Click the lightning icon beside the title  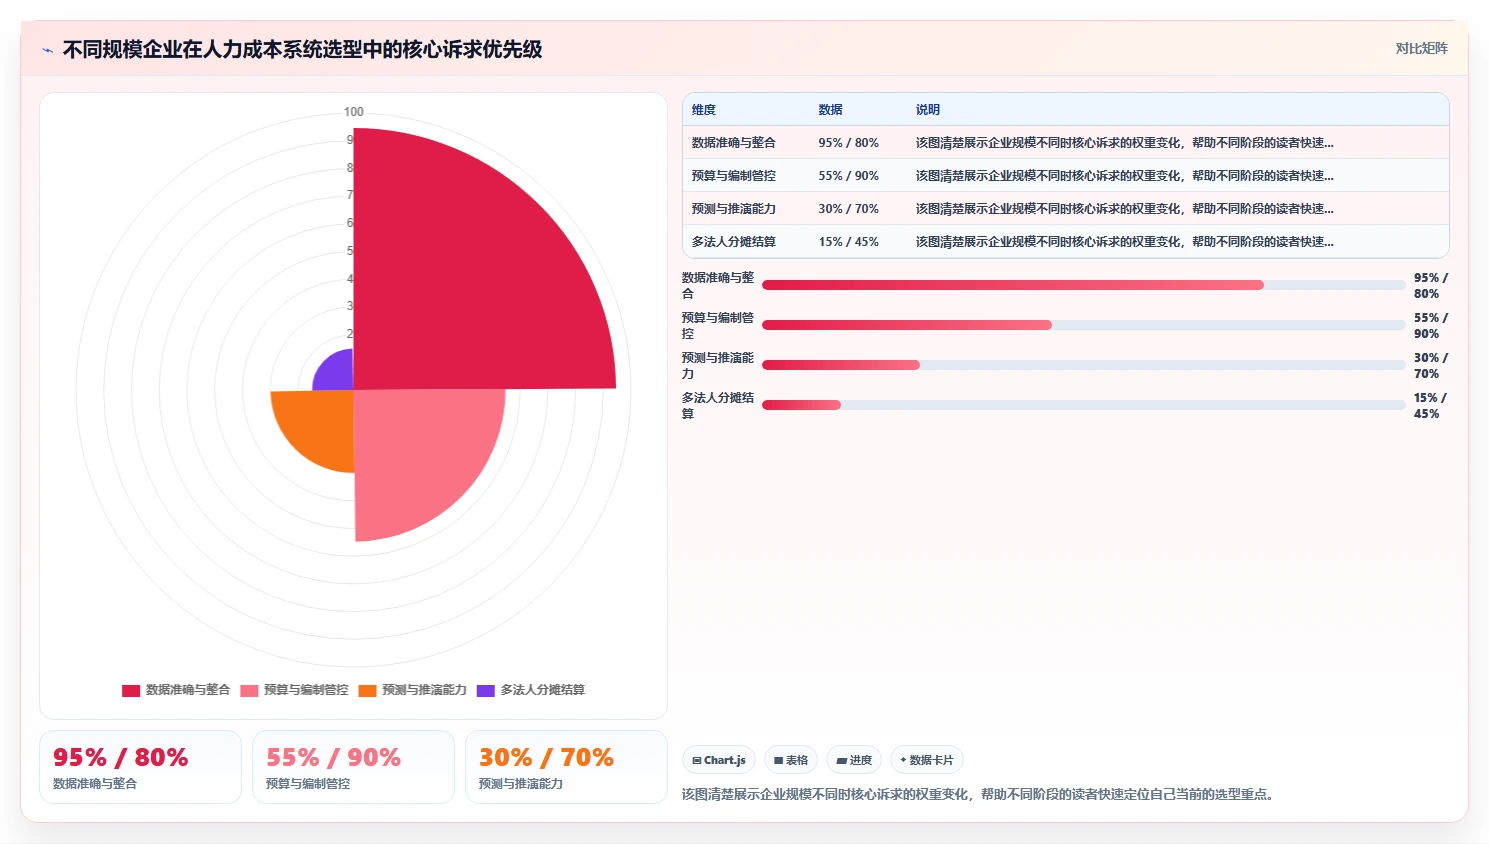[x=47, y=50]
